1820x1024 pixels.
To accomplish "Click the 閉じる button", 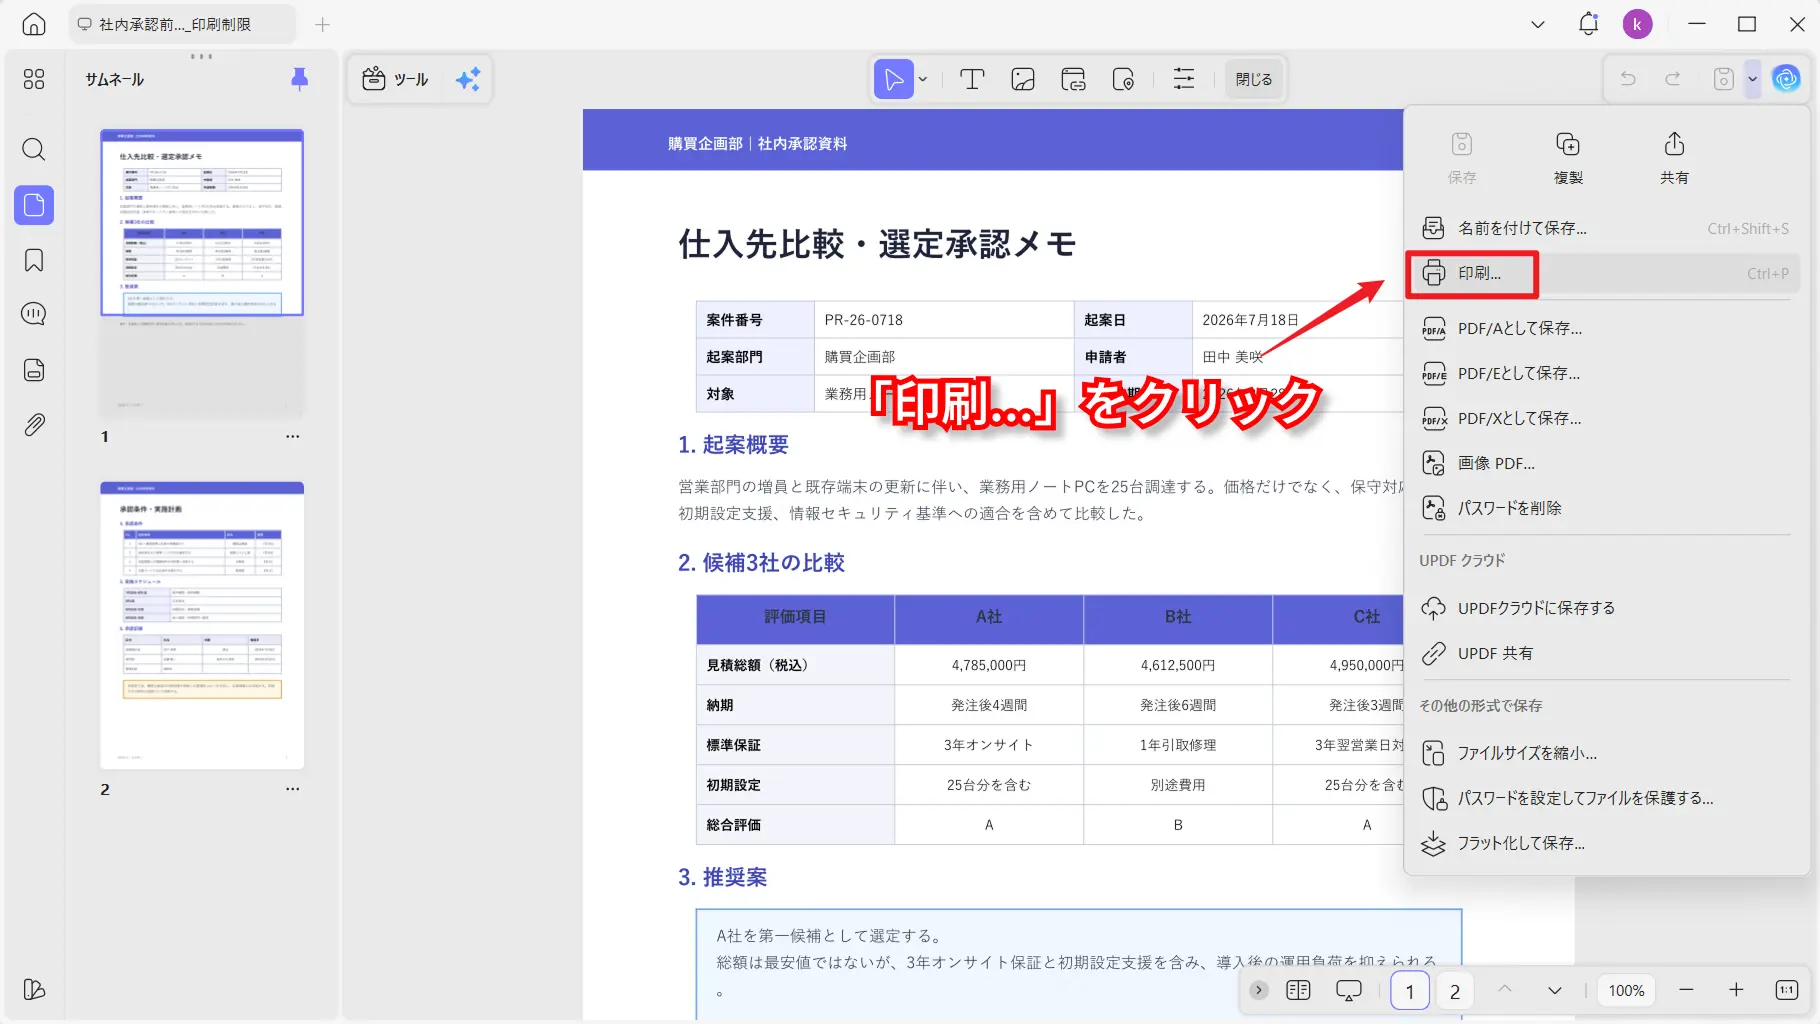I will (1254, 79).
